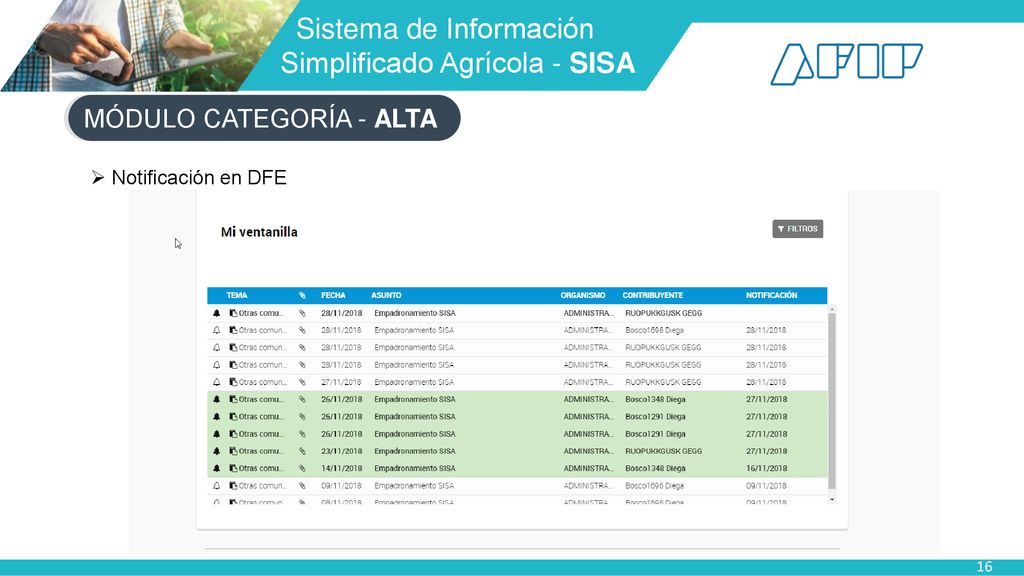Click the filled bell on the 23/11/2018 RUOPUKKGUSK row

point(217,451)
